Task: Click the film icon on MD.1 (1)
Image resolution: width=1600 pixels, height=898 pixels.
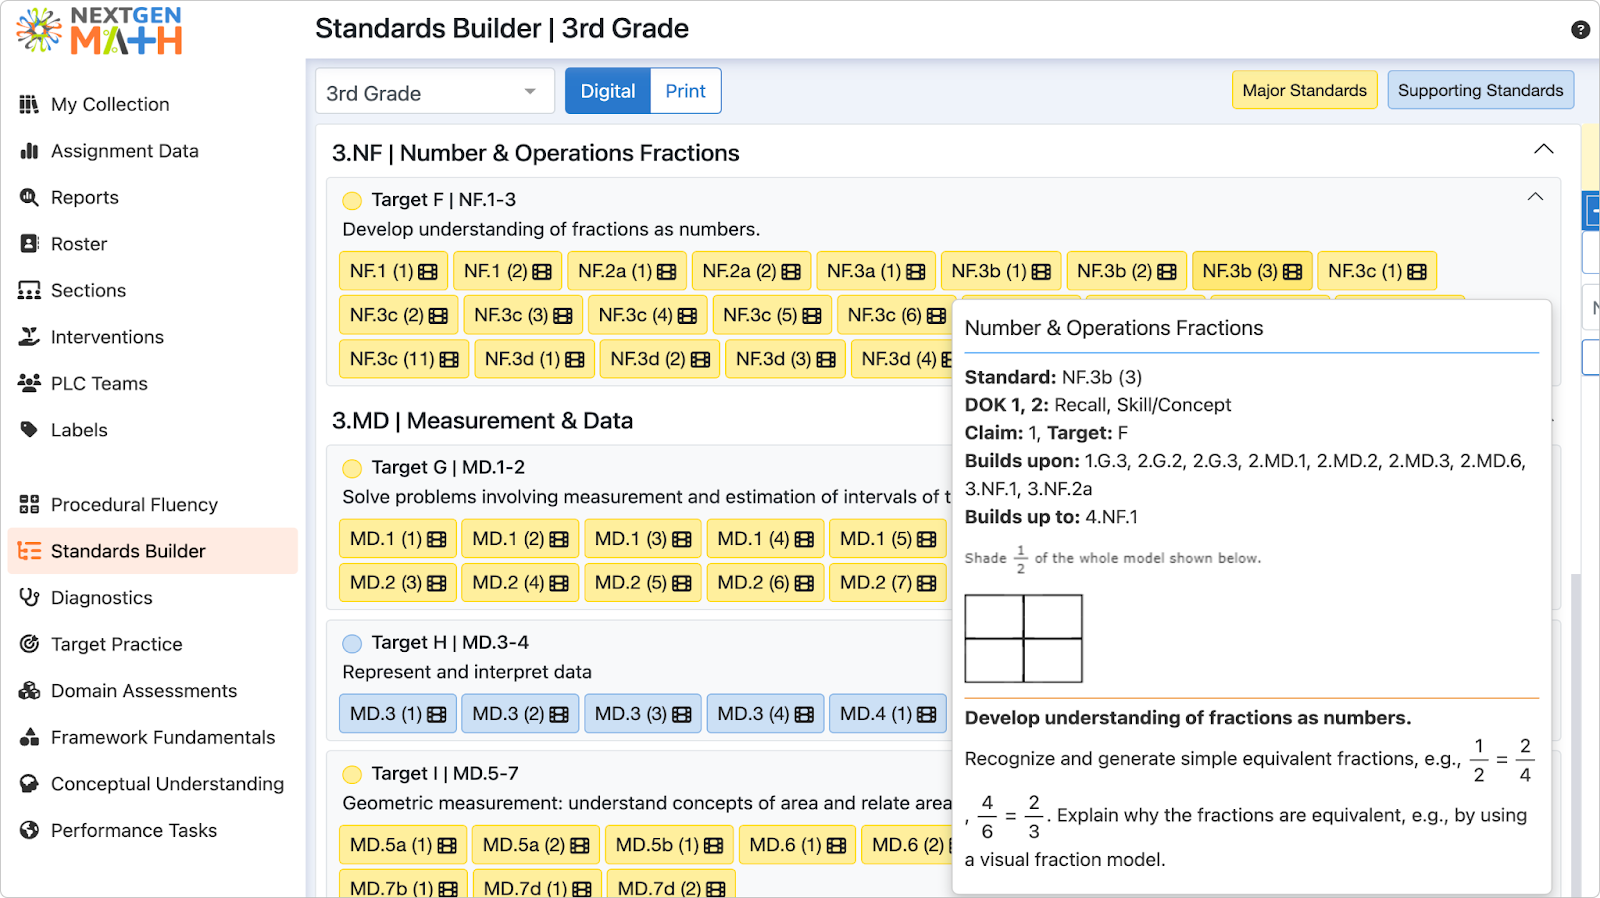Action: pyautogui.click(x=437, y=540)
